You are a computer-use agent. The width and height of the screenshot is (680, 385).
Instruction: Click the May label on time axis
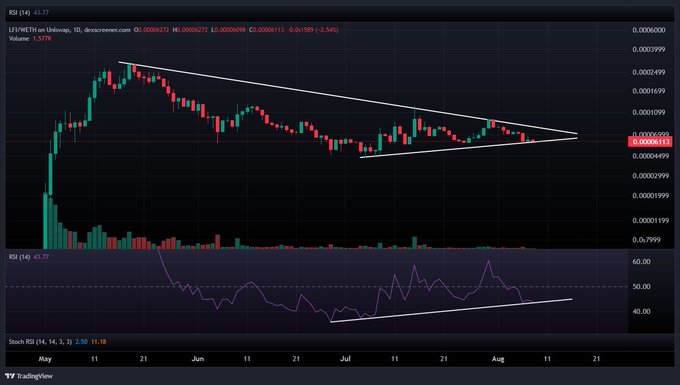click(x=45, y=359)
